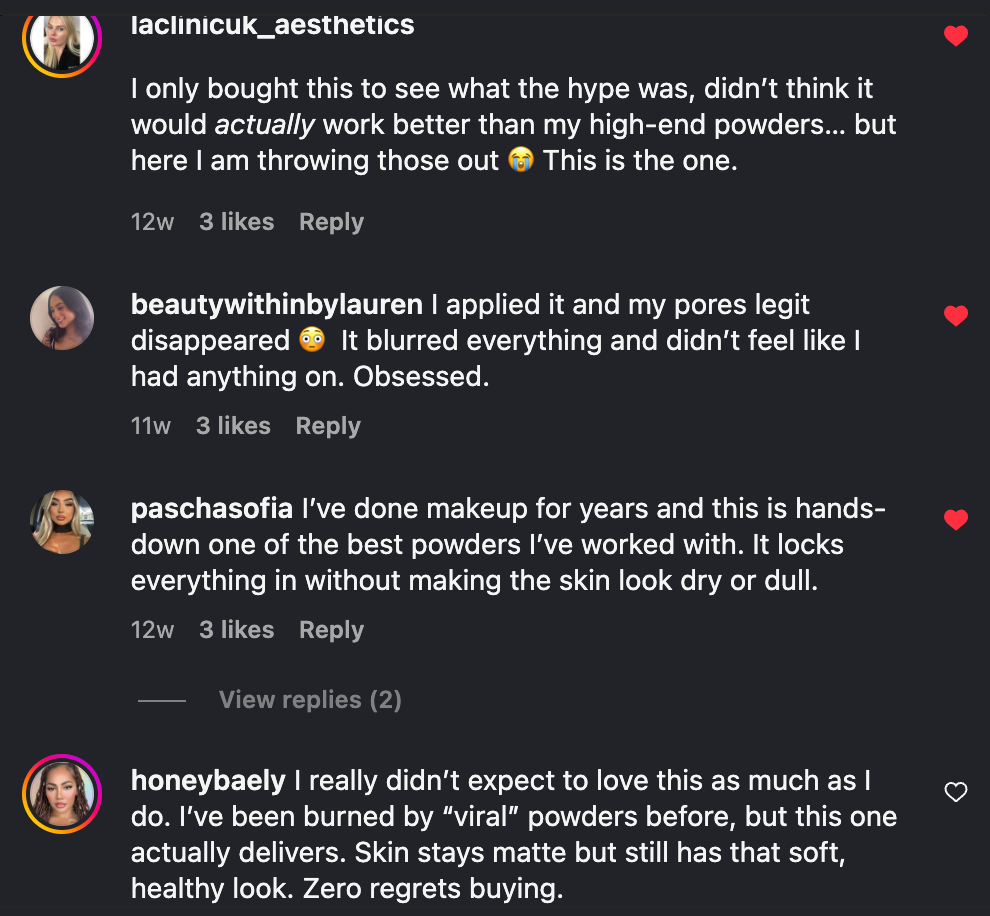
Task: Open honeybaely profile avatar
Action: pos(63,794)
